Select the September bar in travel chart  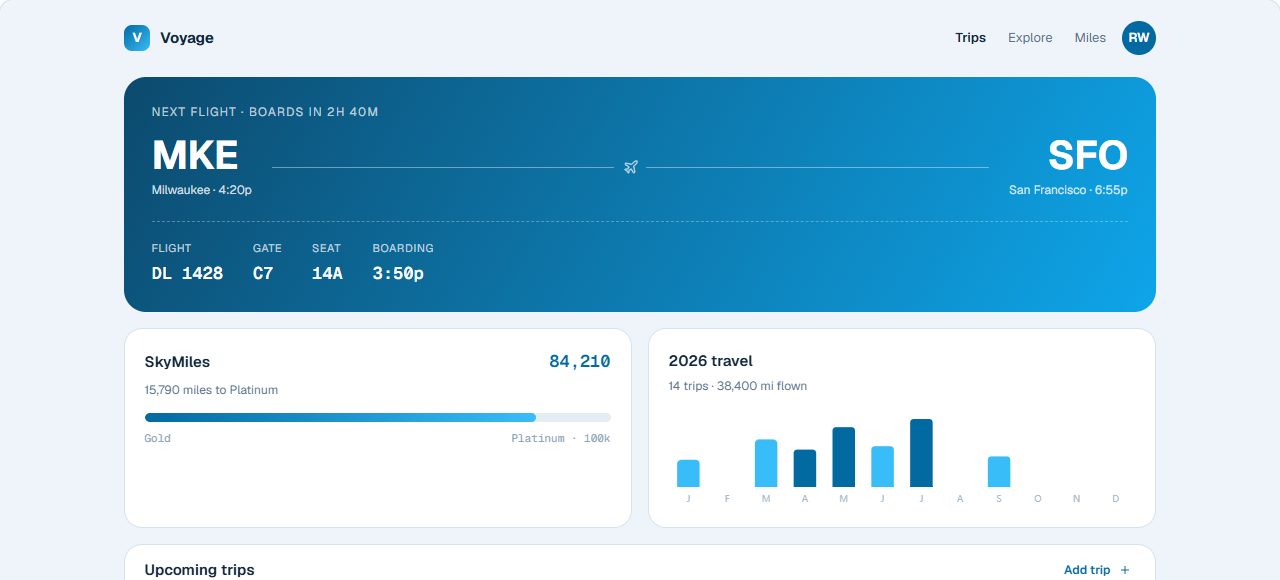tap(999, 472)
